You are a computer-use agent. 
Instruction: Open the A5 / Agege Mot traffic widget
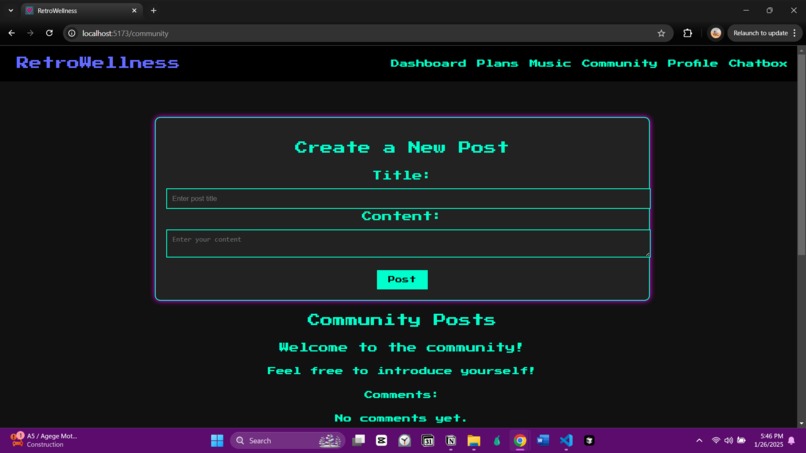[x=44, y=440]
